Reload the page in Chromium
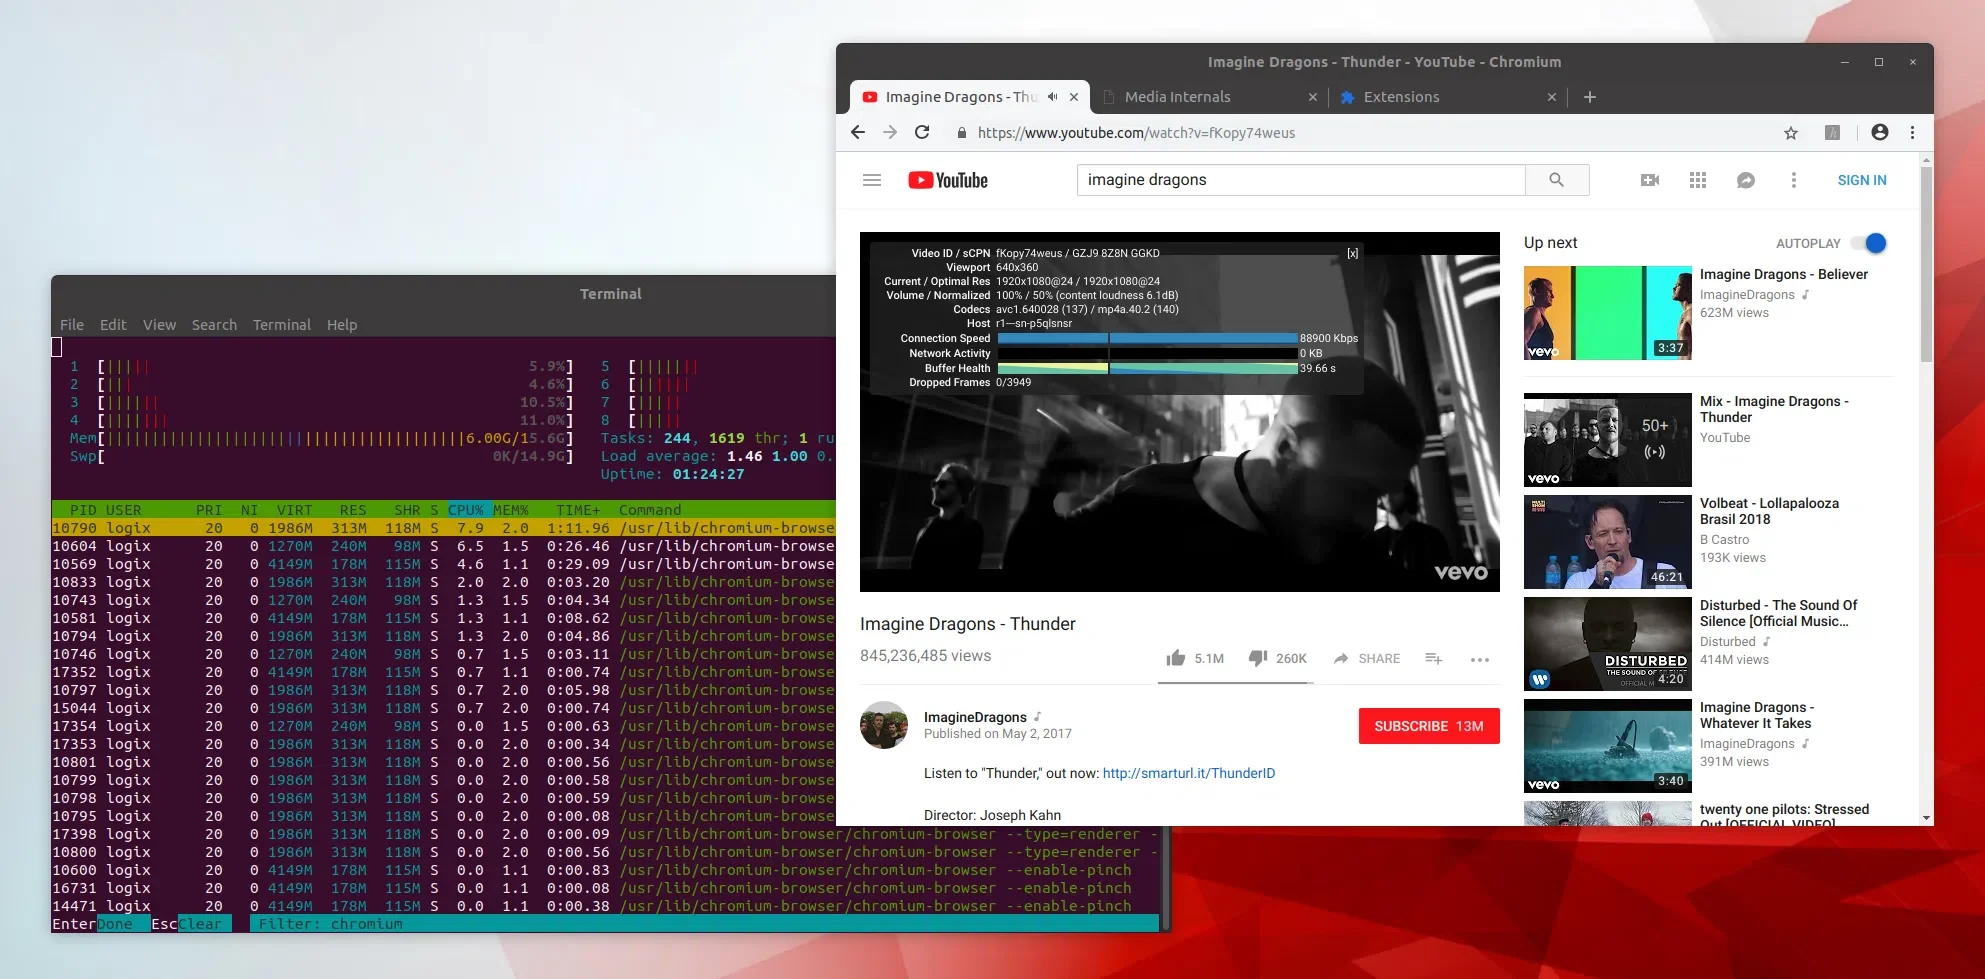The height and width of the screenshot is (979, 1985). pos(922,132)
